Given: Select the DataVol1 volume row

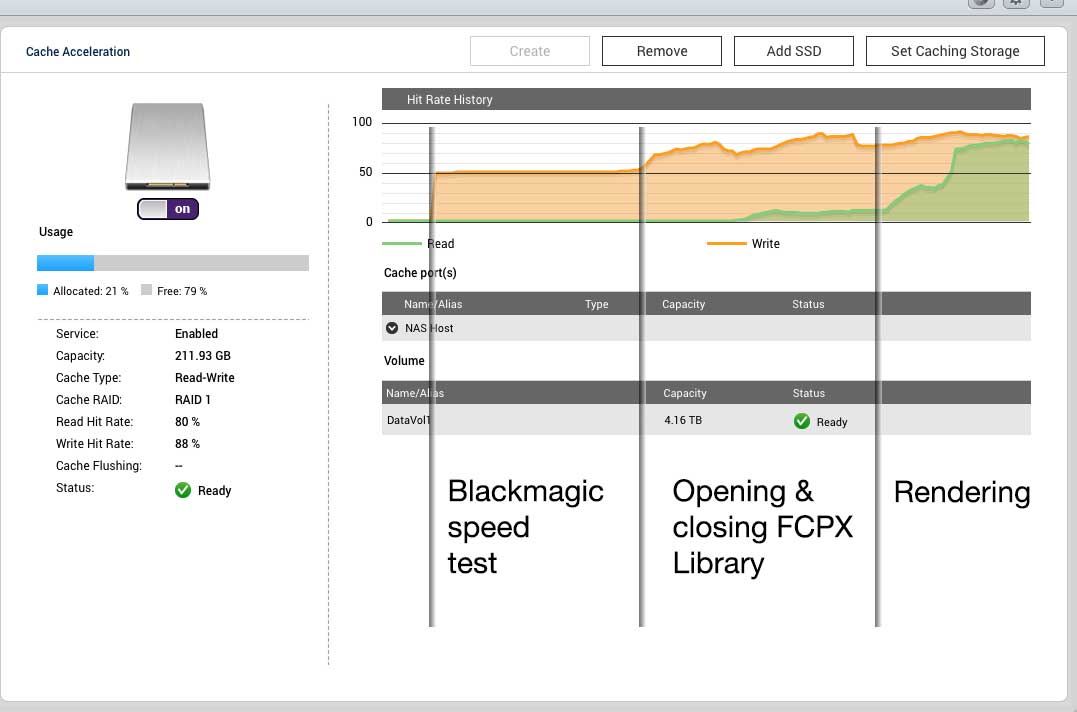Looking at the screenshot, I should click(x=706, y=420).
